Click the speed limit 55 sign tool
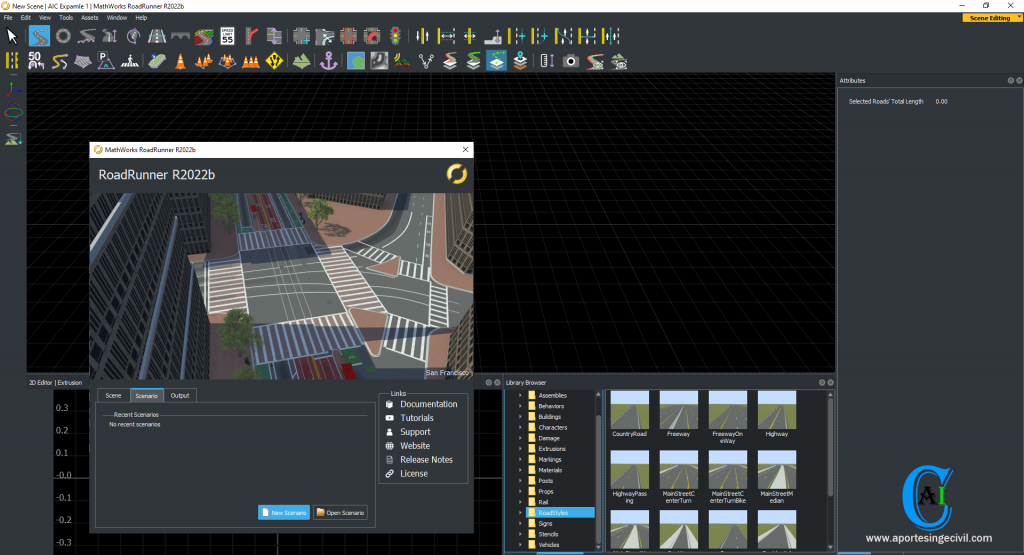This screenshot has width=1024, height=555. [227, 36]
